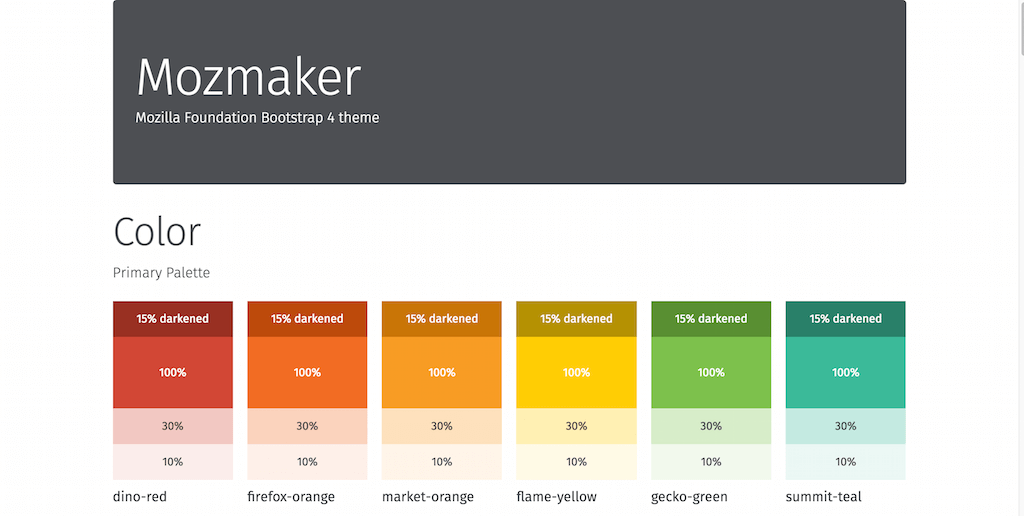
Task: Click the page's vertical scrollbar
Action: pyautogui.click(x=1019, y=258)
